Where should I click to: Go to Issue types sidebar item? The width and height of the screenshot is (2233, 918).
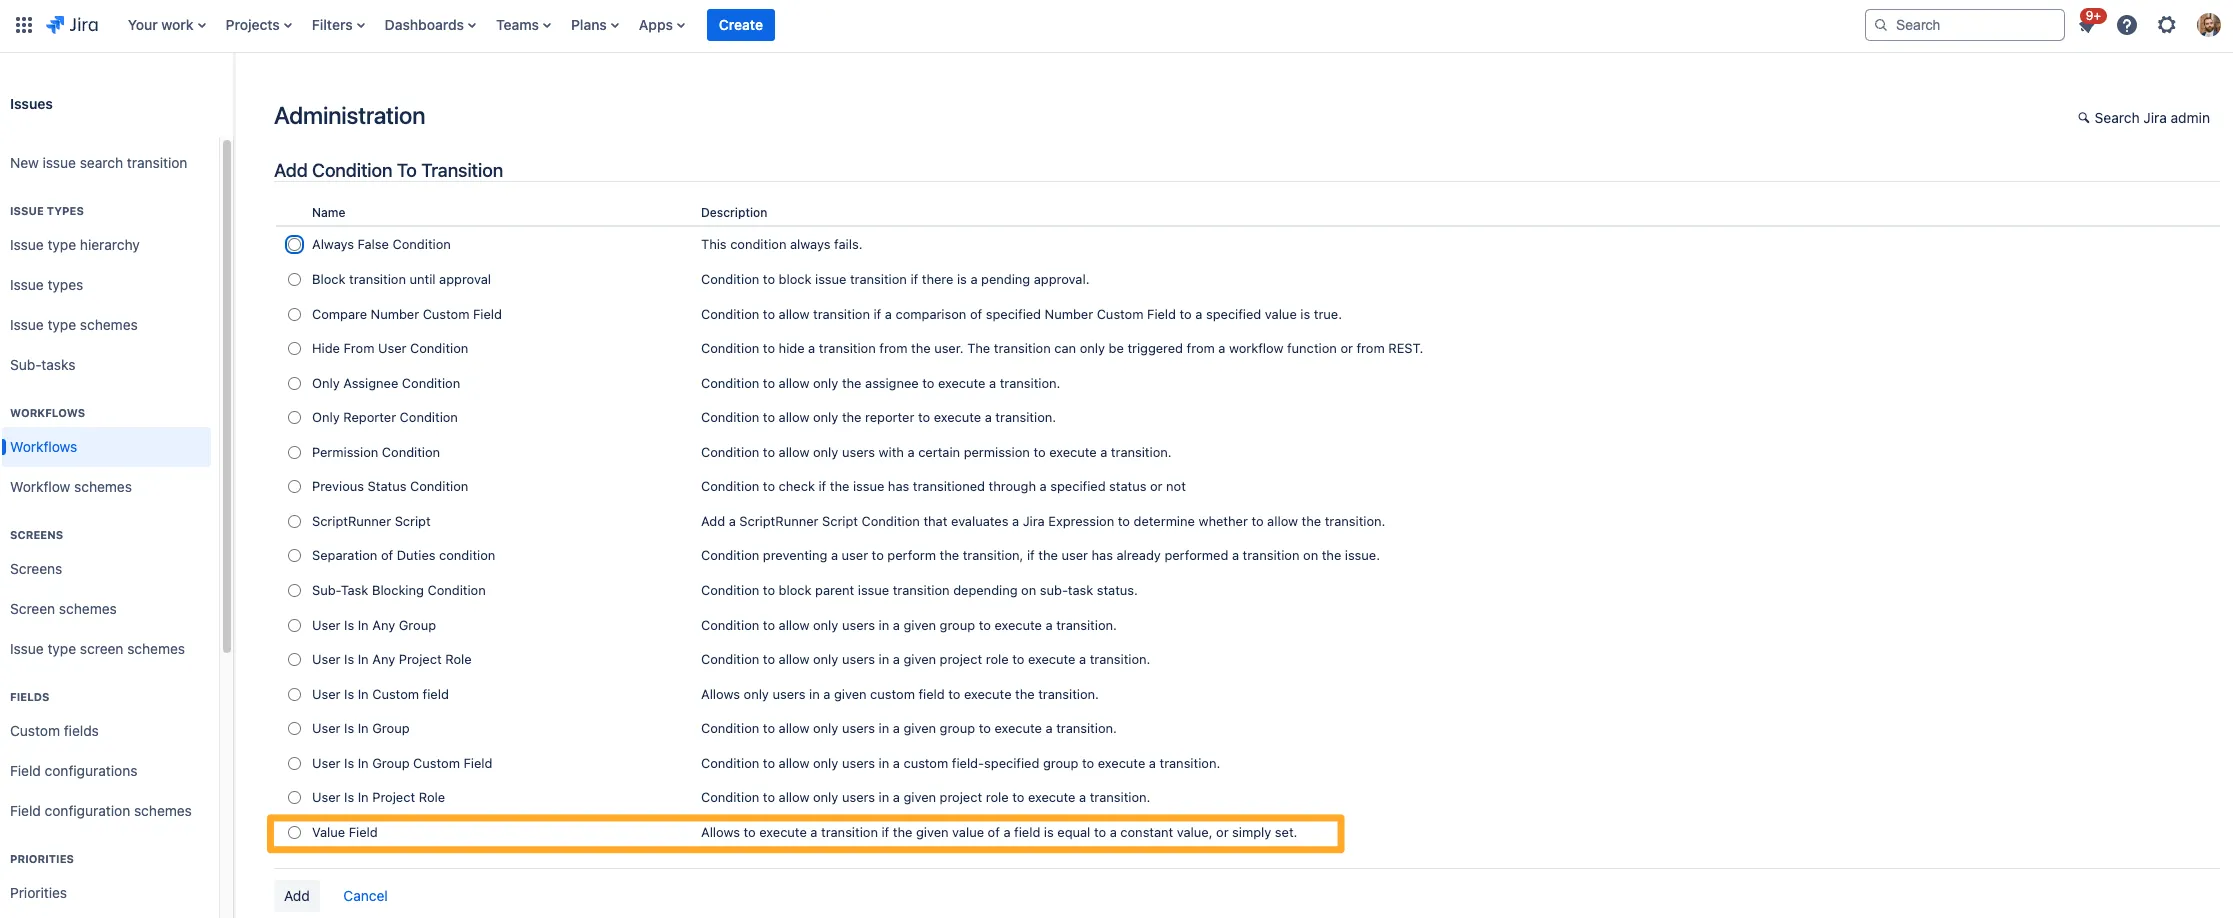[x=46, y=285]
